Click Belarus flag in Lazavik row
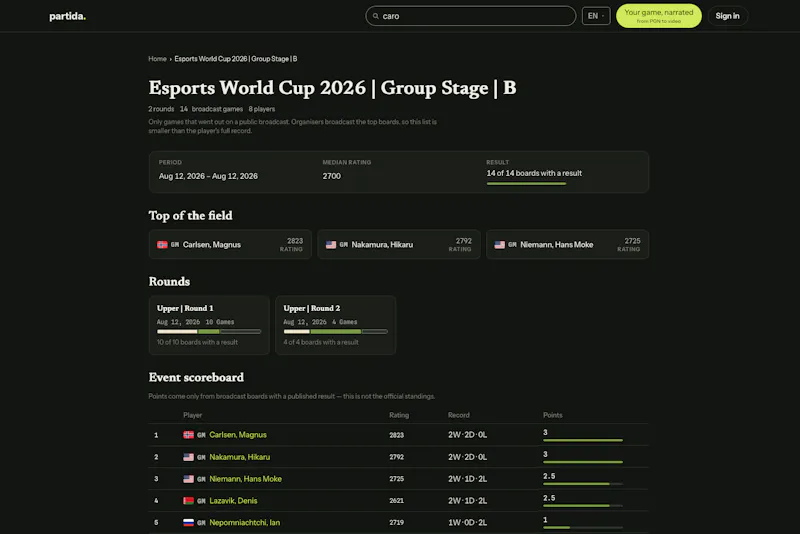Image resolution: width=800 pixels, height=534 pixels. pyautogui.click(x=189, y=501)
